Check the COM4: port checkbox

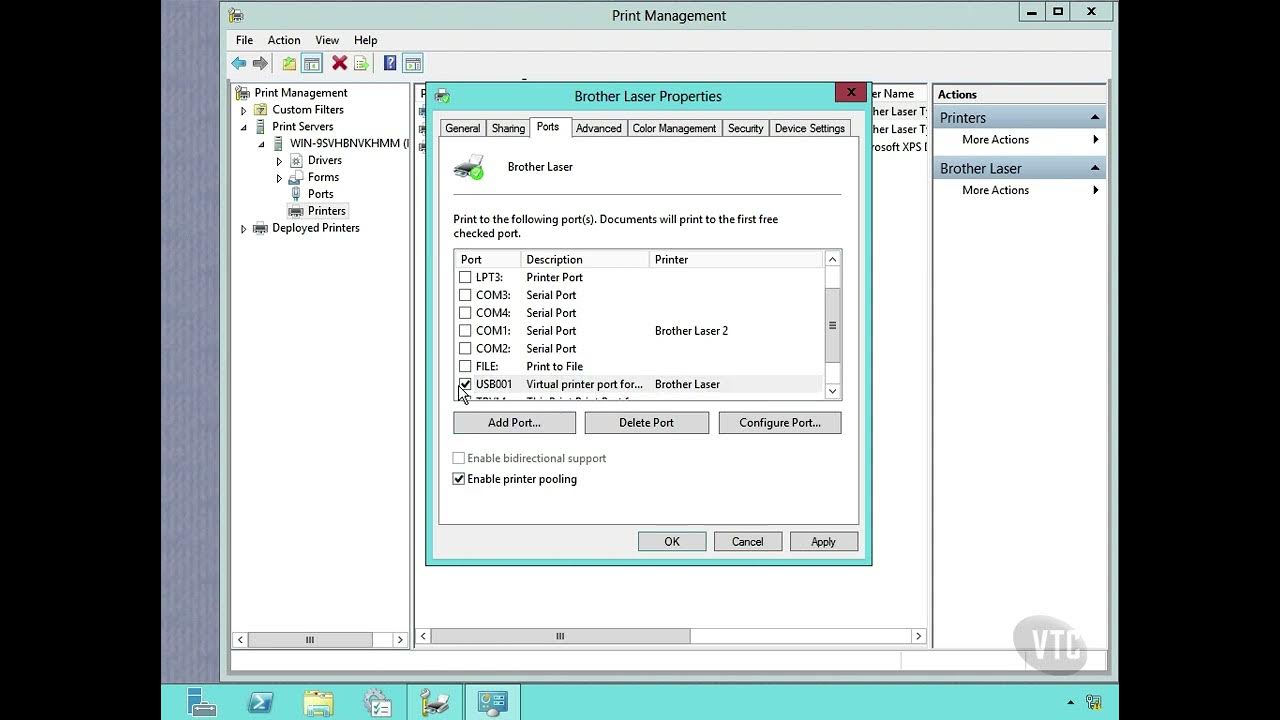[465, 313]
